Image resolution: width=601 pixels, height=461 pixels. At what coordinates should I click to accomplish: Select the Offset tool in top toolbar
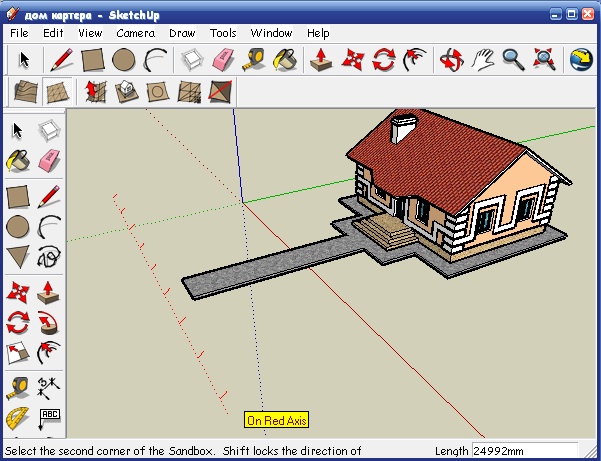(415, 60)
